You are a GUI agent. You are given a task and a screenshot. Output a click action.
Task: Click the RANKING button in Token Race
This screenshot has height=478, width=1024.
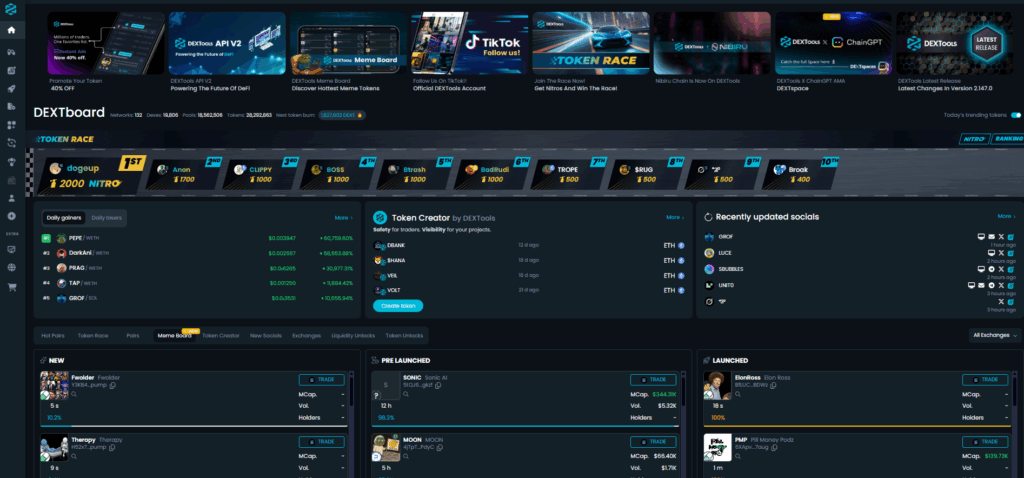pos(1008,139)
